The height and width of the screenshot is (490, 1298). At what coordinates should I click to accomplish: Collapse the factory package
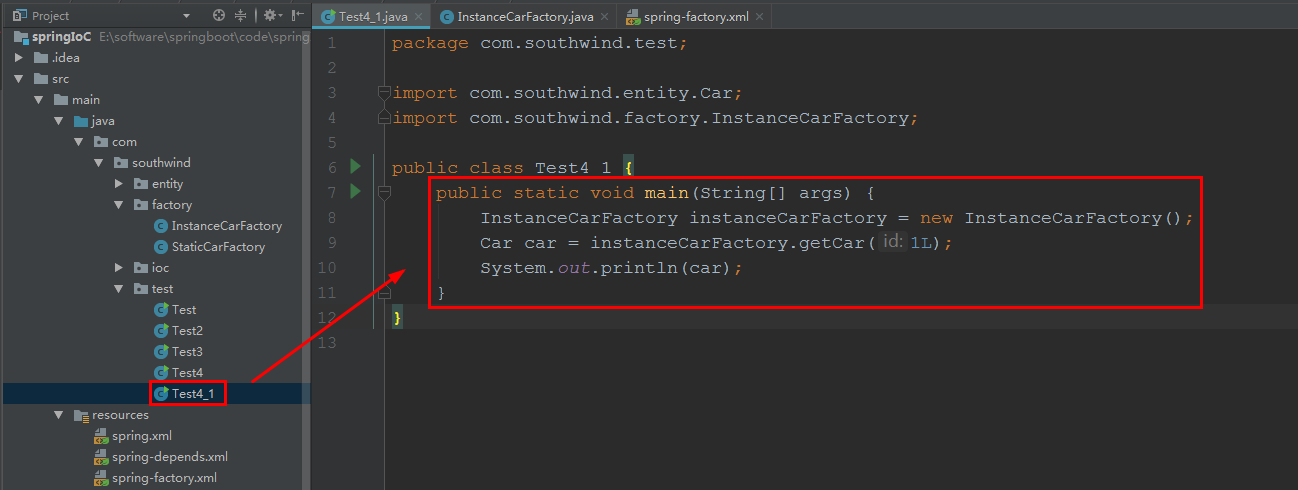[x=119, y=204]
